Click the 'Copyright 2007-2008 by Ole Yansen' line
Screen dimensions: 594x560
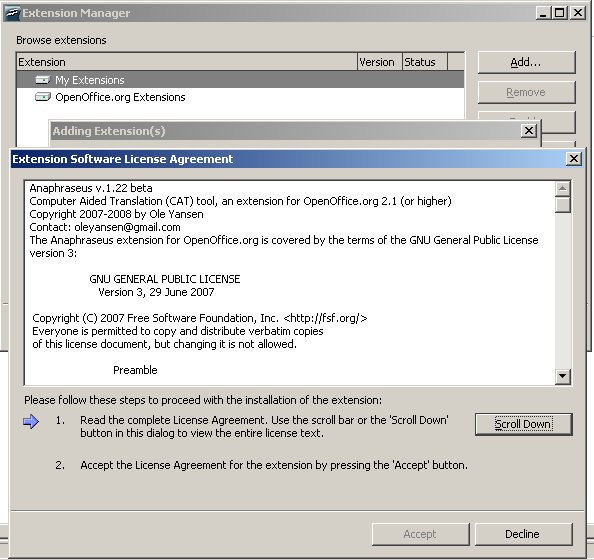[116, 214]
